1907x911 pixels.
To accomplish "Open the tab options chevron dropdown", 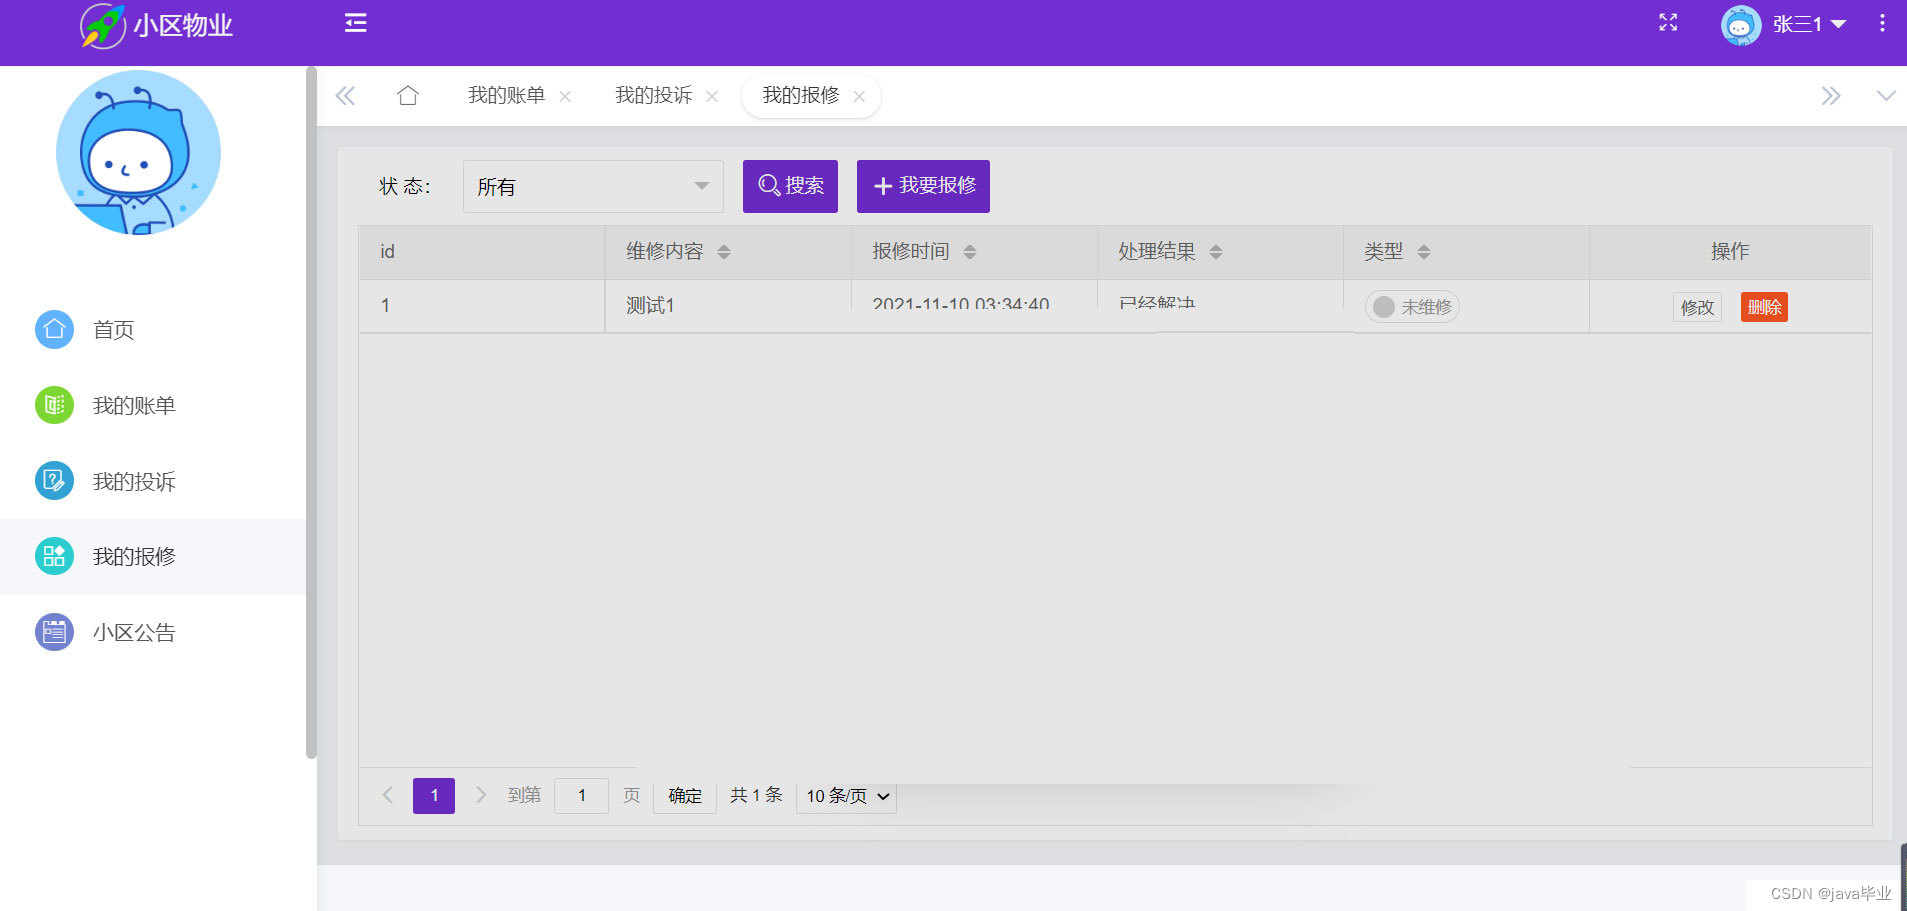I will (x=1886, y=96).
